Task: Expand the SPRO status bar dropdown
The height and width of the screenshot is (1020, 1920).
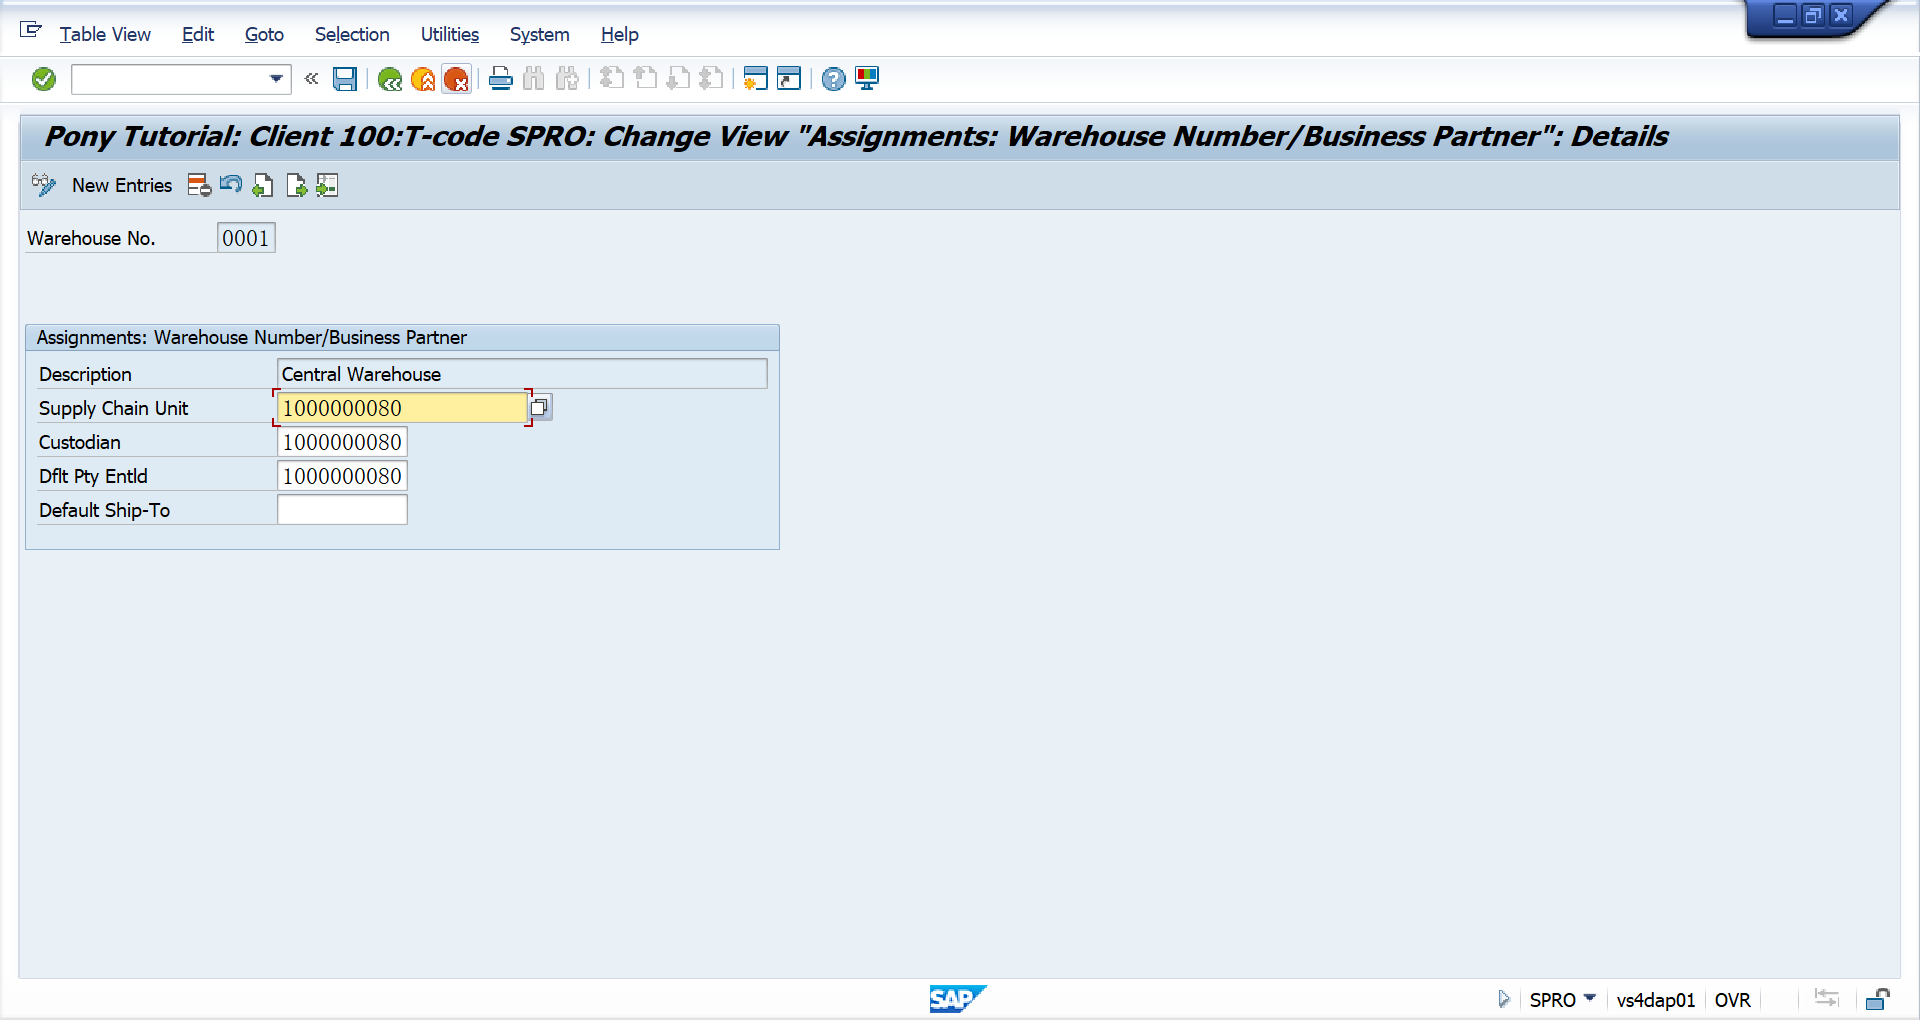Action: click(x=1592, y=999)
